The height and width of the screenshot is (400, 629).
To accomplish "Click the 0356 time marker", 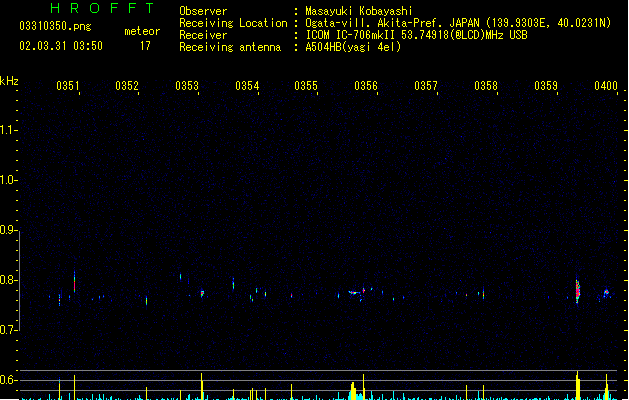I will point(366,86).
